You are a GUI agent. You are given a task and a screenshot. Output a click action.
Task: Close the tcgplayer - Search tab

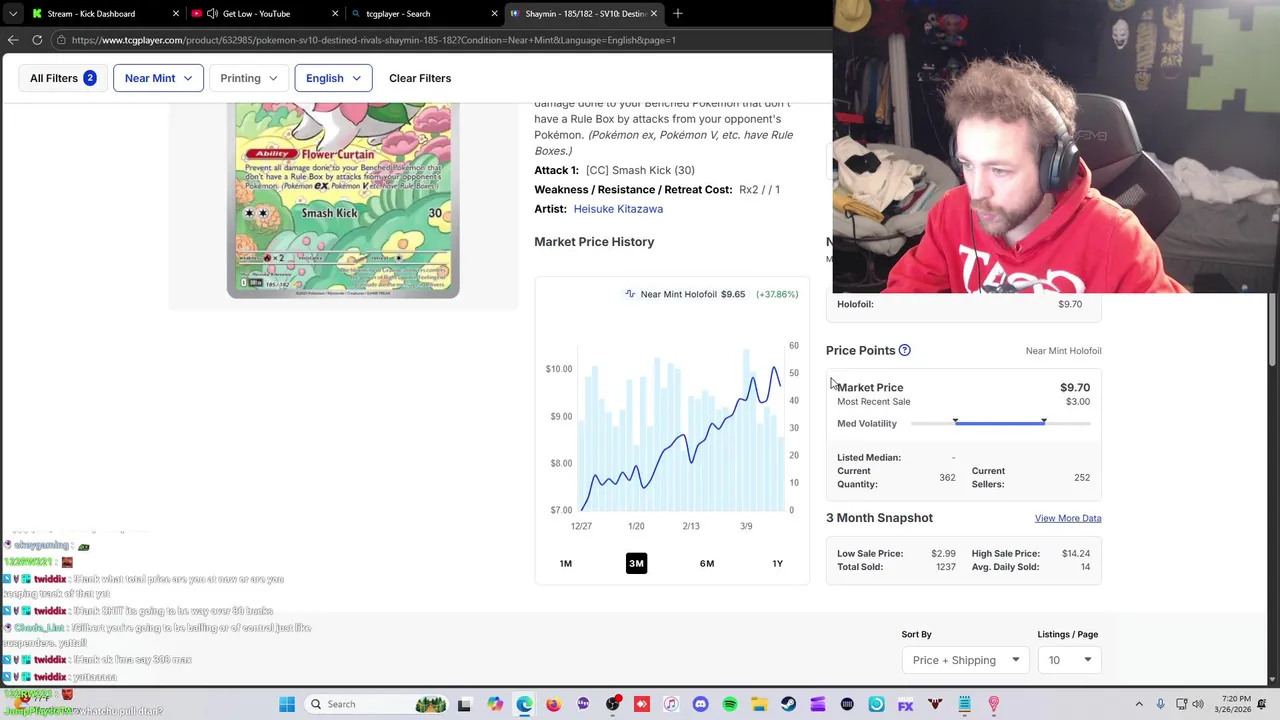tap(494, 13)
